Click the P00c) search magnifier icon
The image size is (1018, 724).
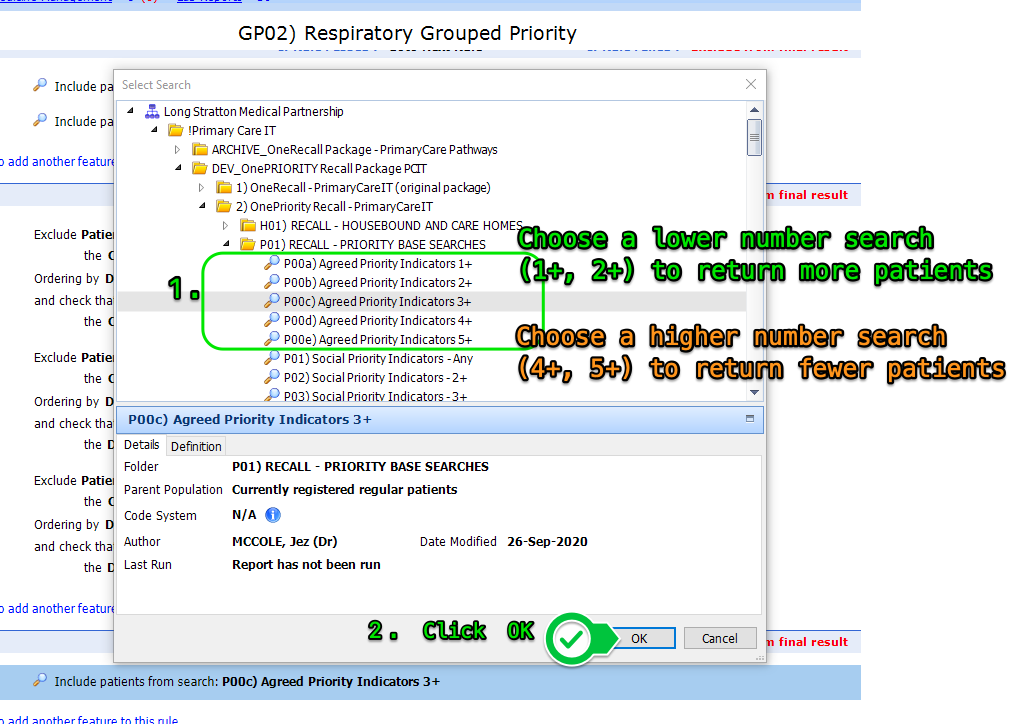pos(272,301)
